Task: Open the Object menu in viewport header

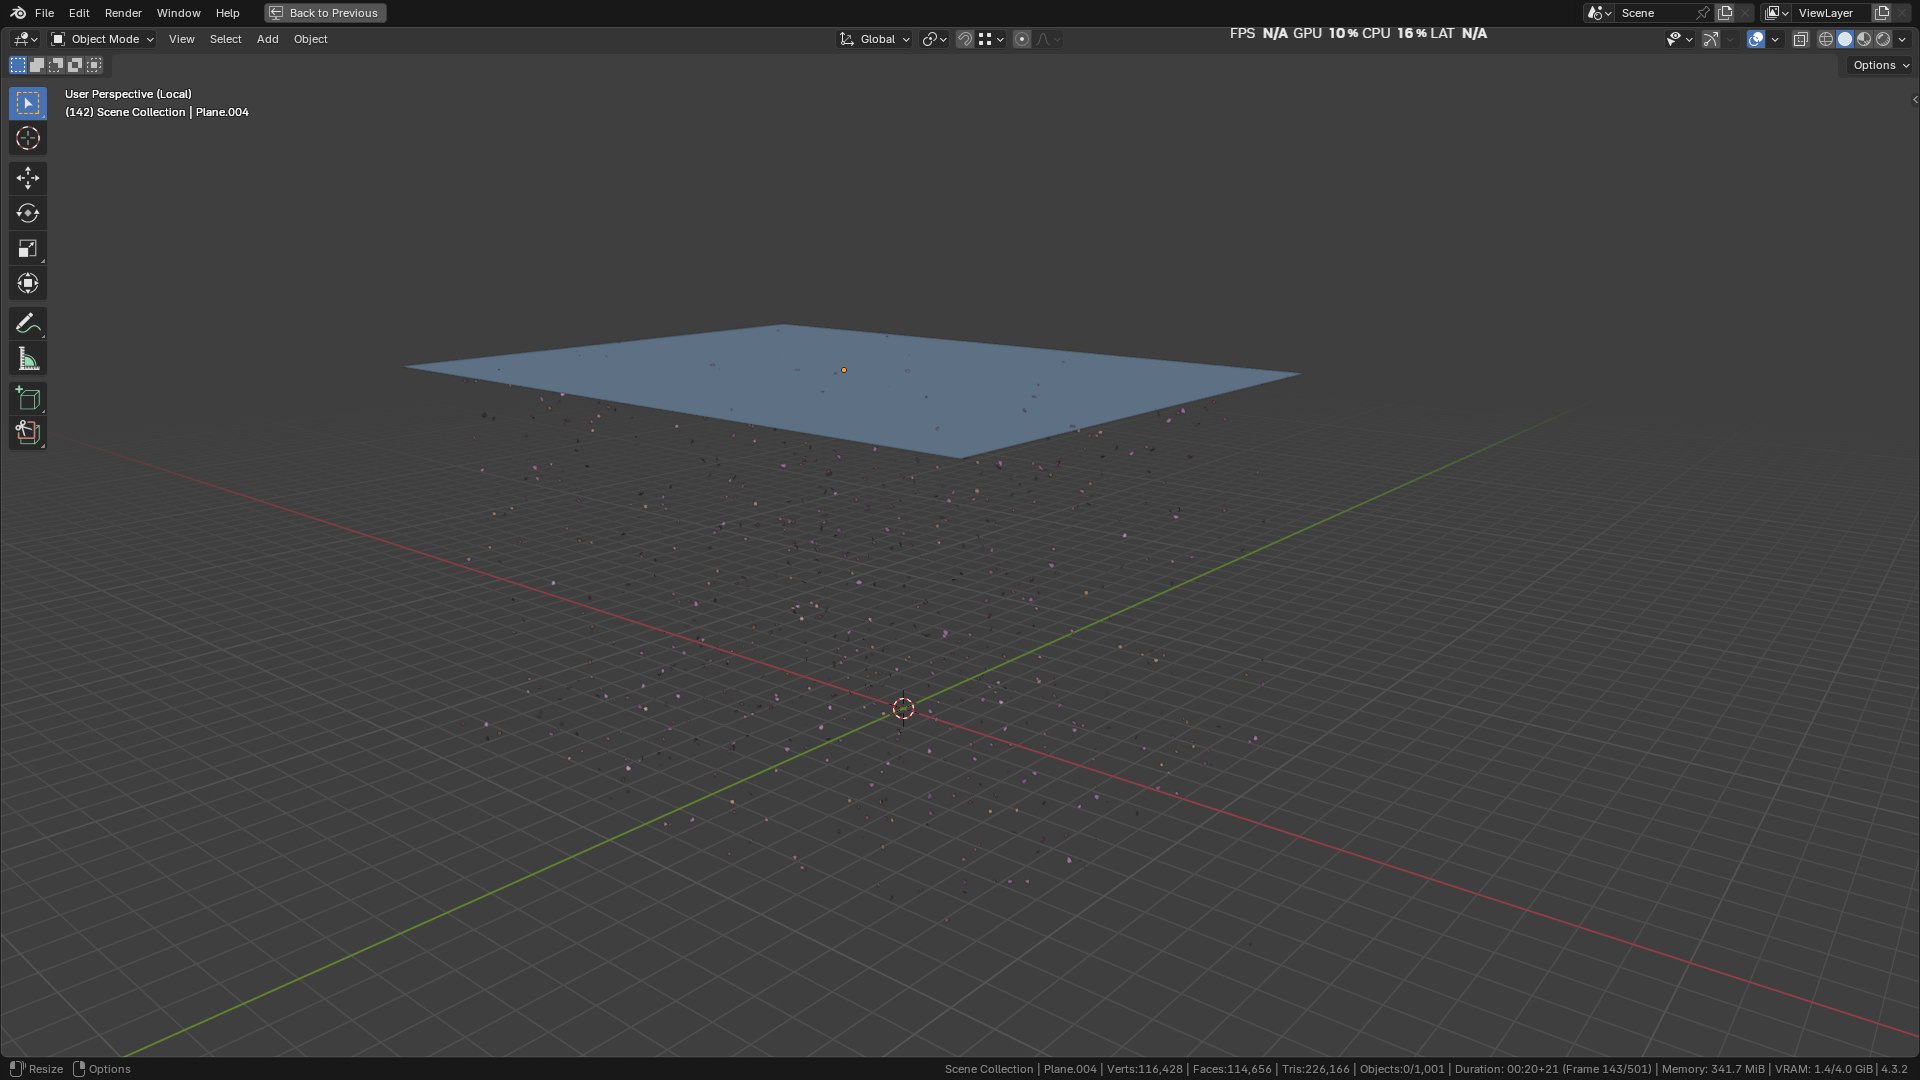Action: [x=310, y=39]
